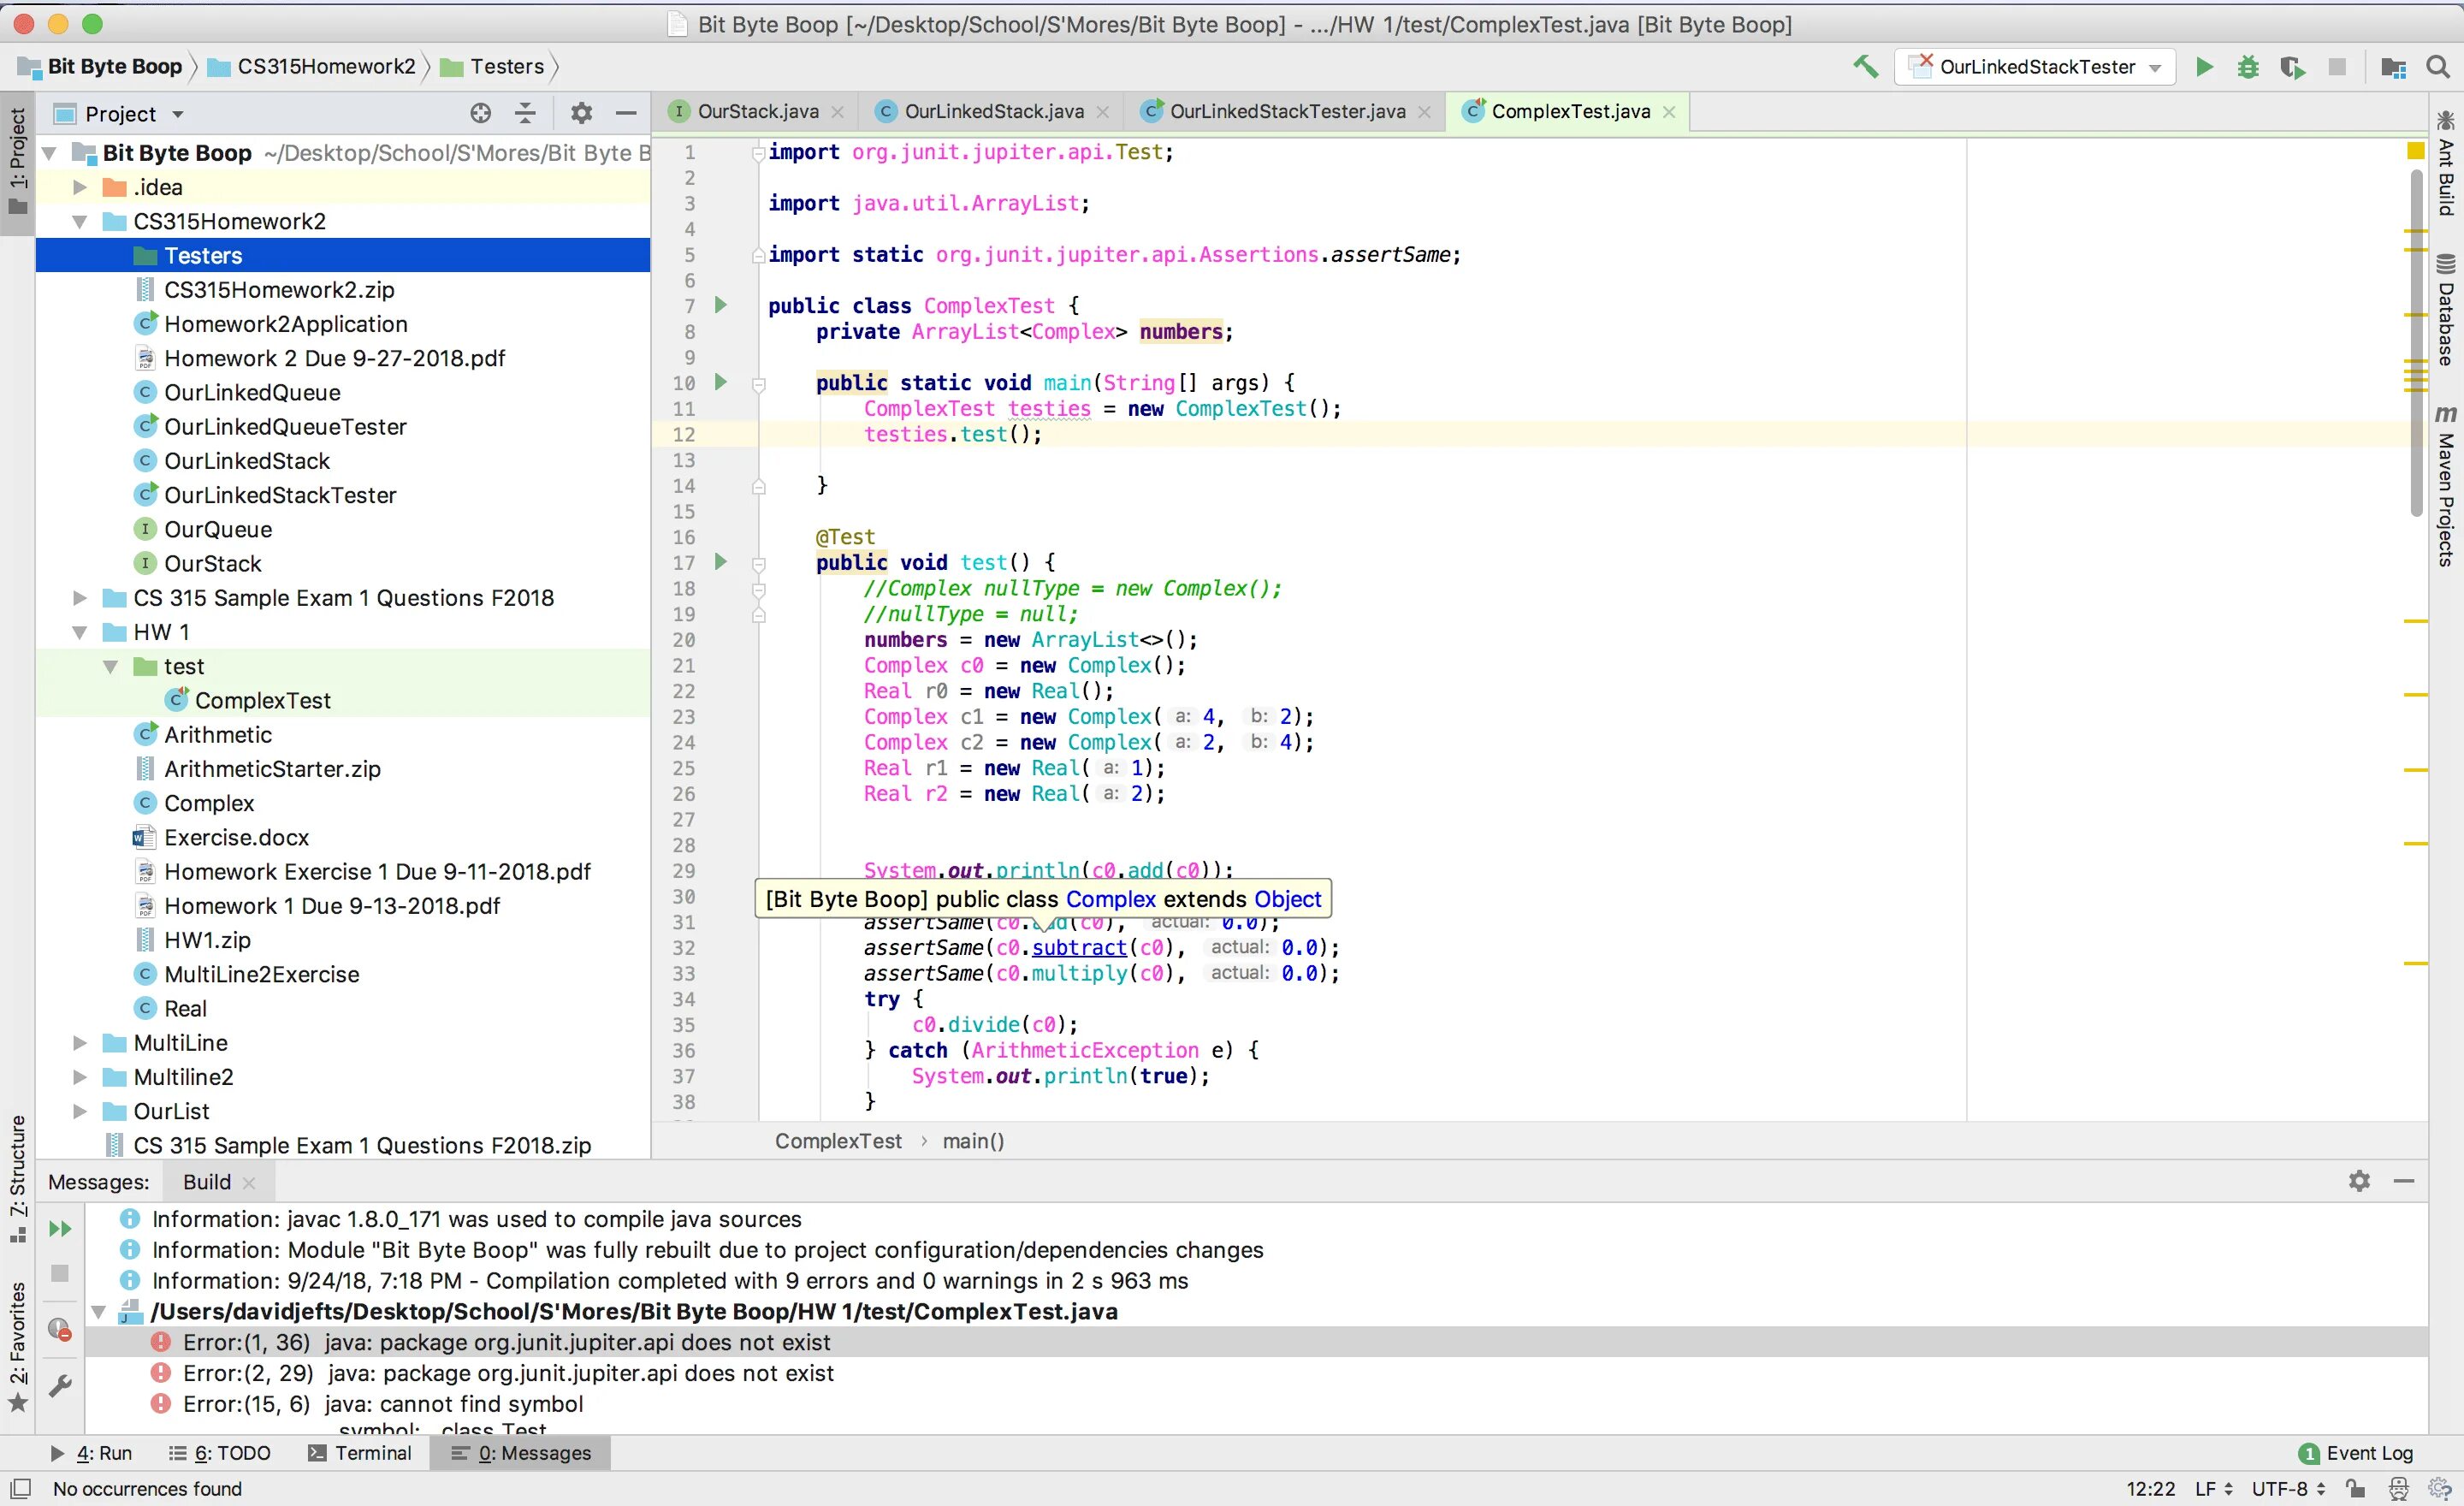Collapse the CS315Homework2 folder
2464x1506 pixels.
[x=80, y=221]
